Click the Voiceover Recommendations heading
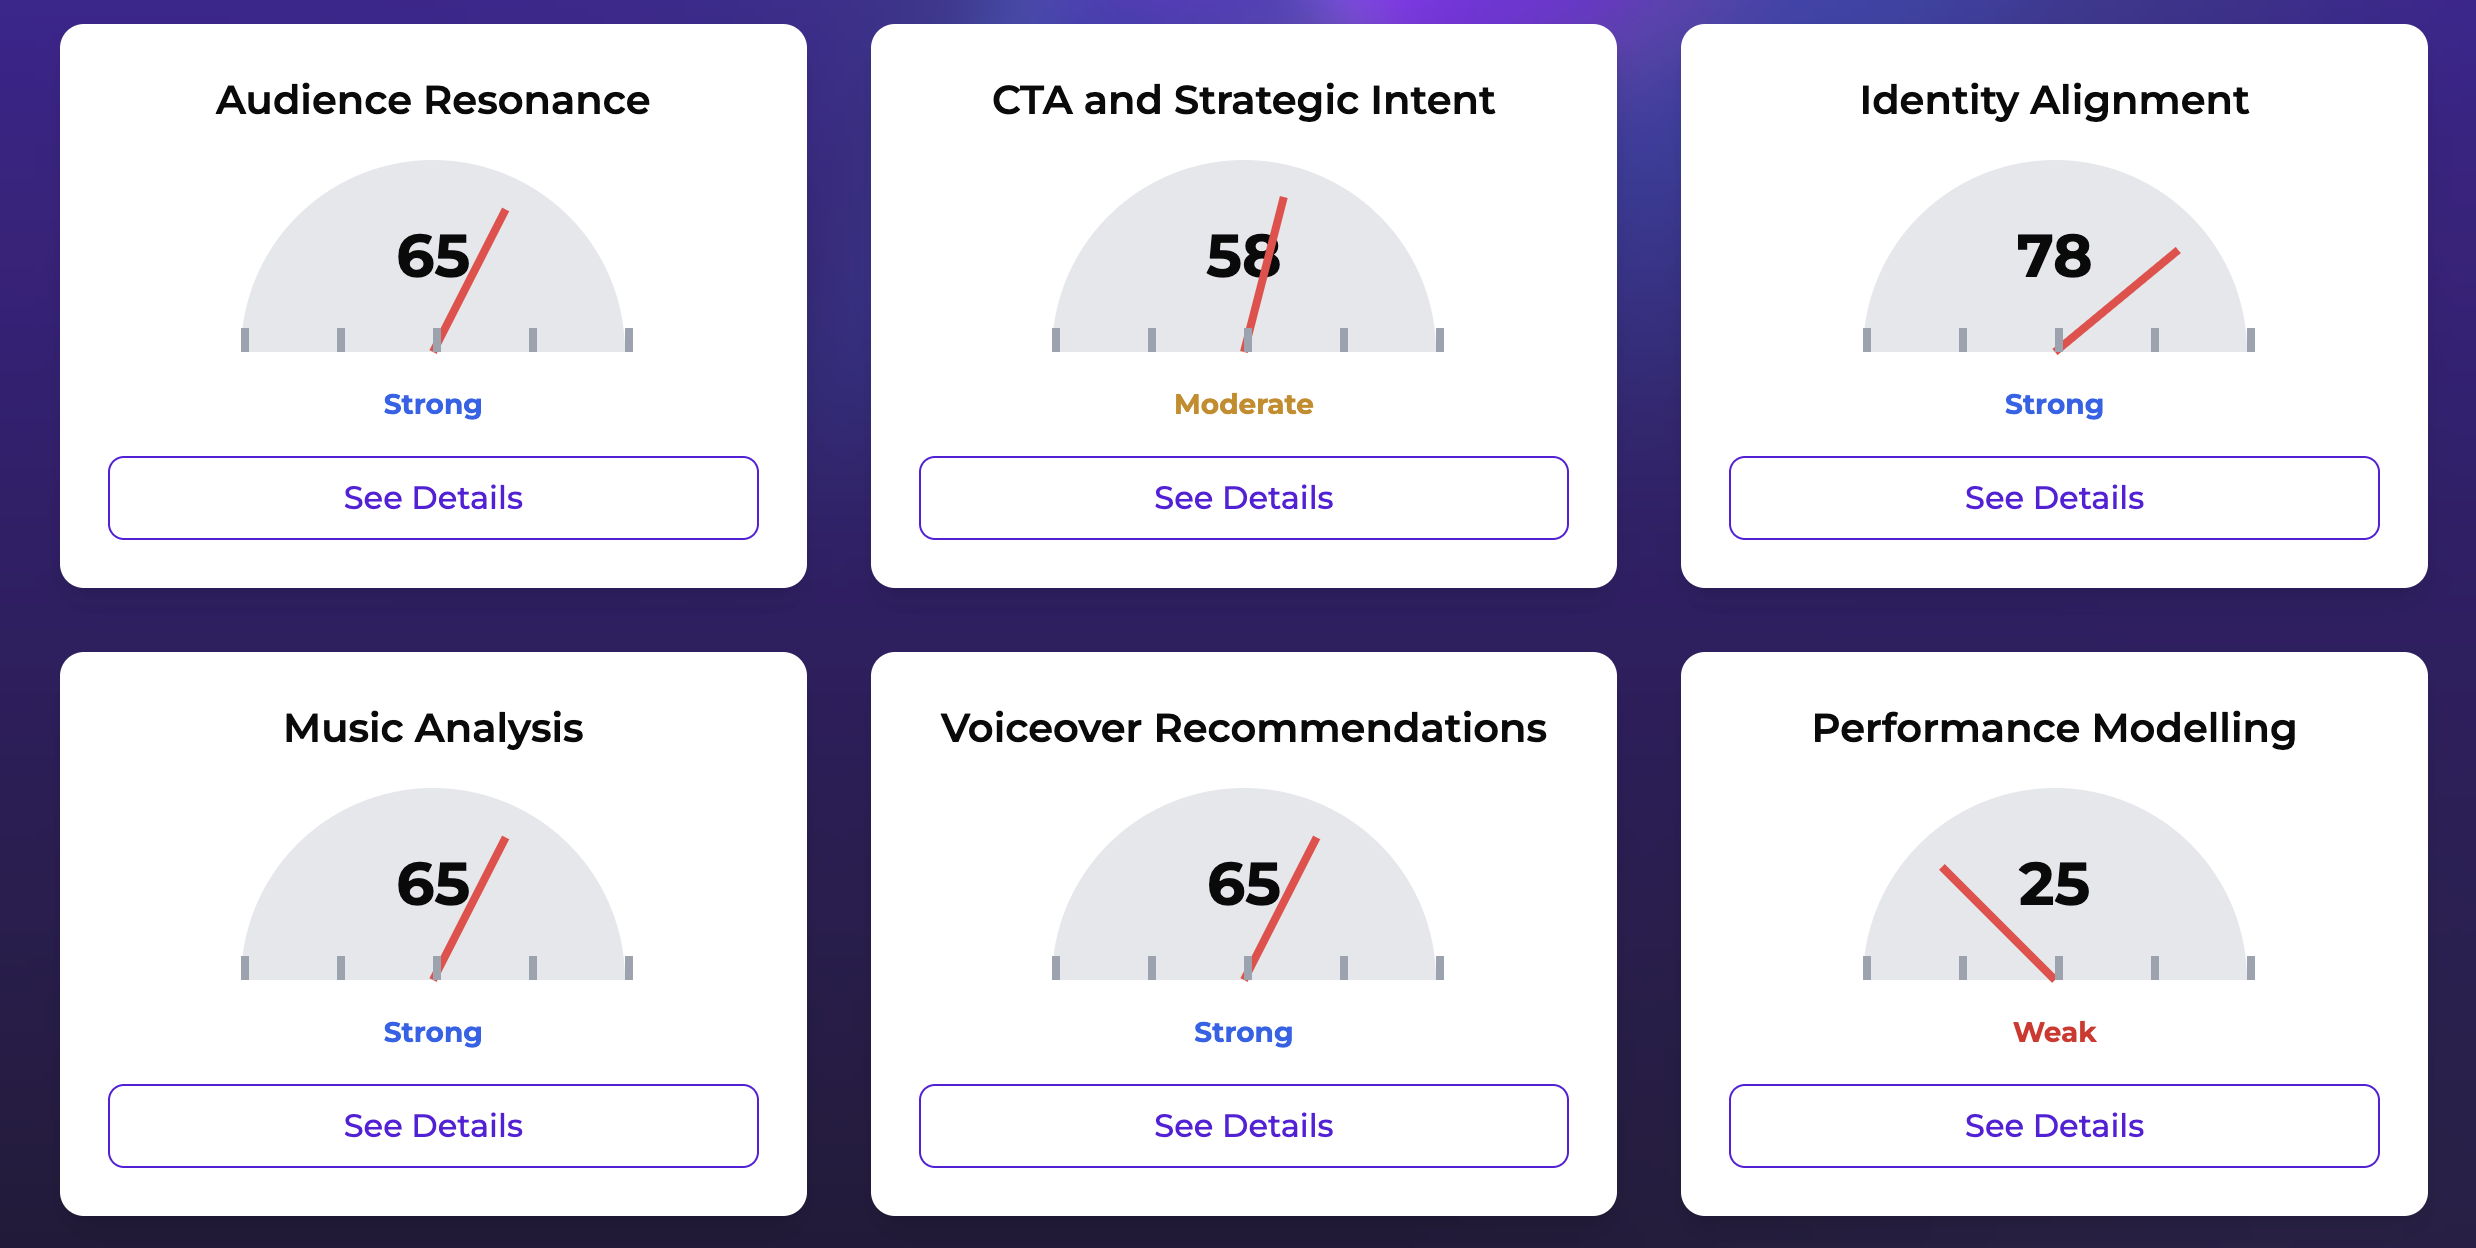 coord(1243,728)
